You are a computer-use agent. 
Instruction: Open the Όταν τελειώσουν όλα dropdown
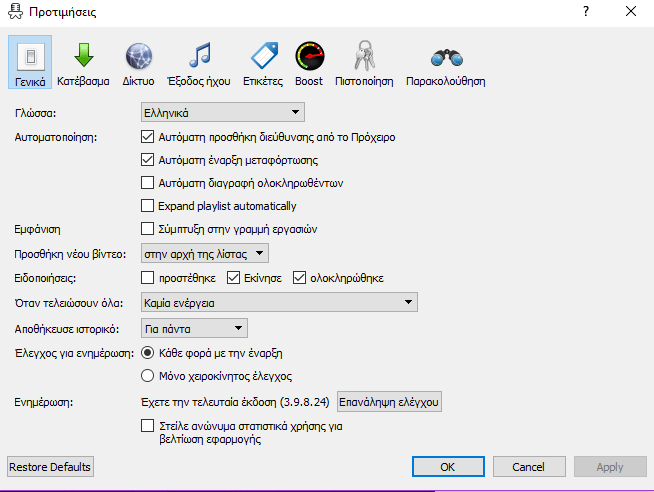coord(279,302)
